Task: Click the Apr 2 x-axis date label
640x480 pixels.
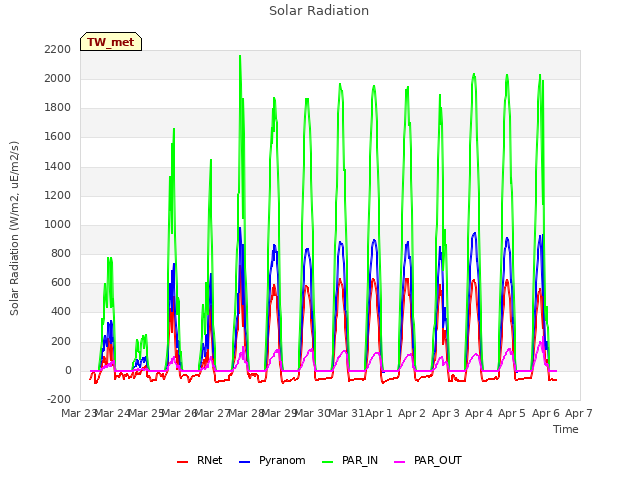Action: tap(412, 413)
